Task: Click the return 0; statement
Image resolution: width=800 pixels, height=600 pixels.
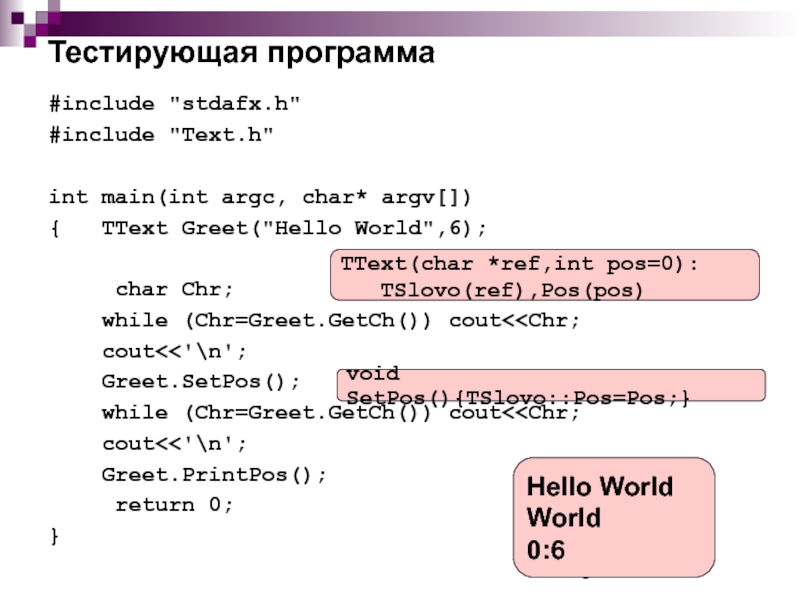Action: pos(174,505)
